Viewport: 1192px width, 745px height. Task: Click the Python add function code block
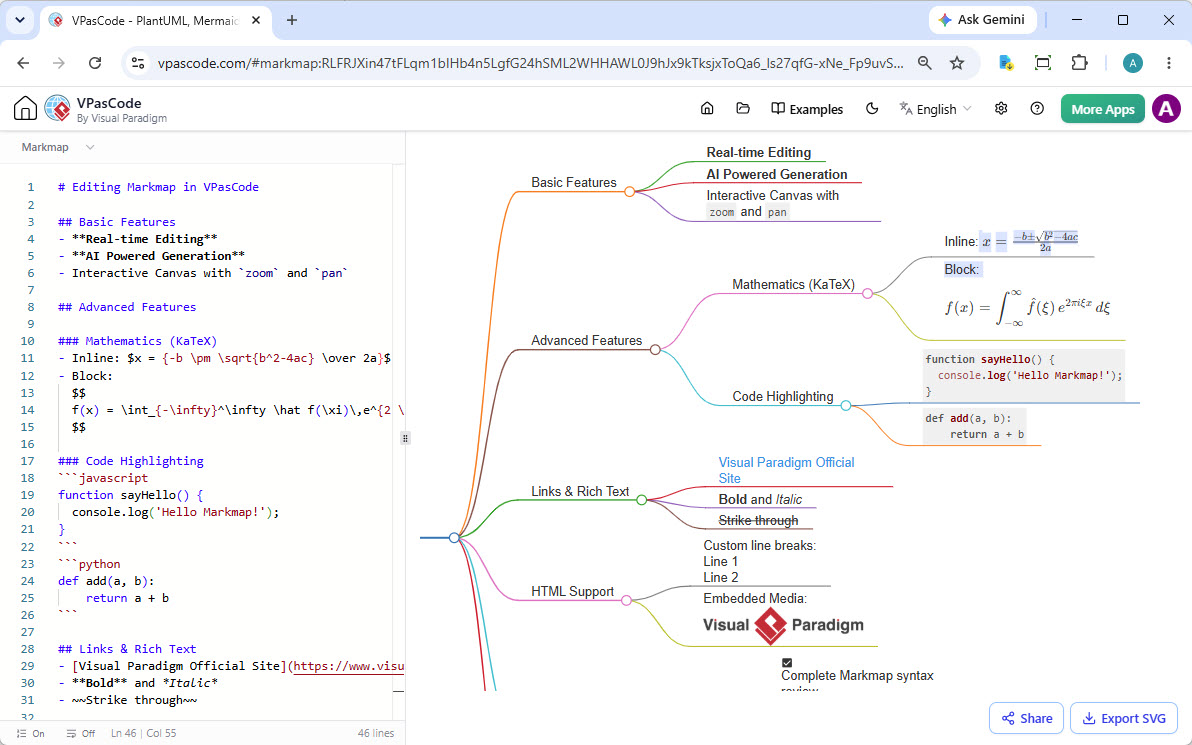click(x=975, y=426)
